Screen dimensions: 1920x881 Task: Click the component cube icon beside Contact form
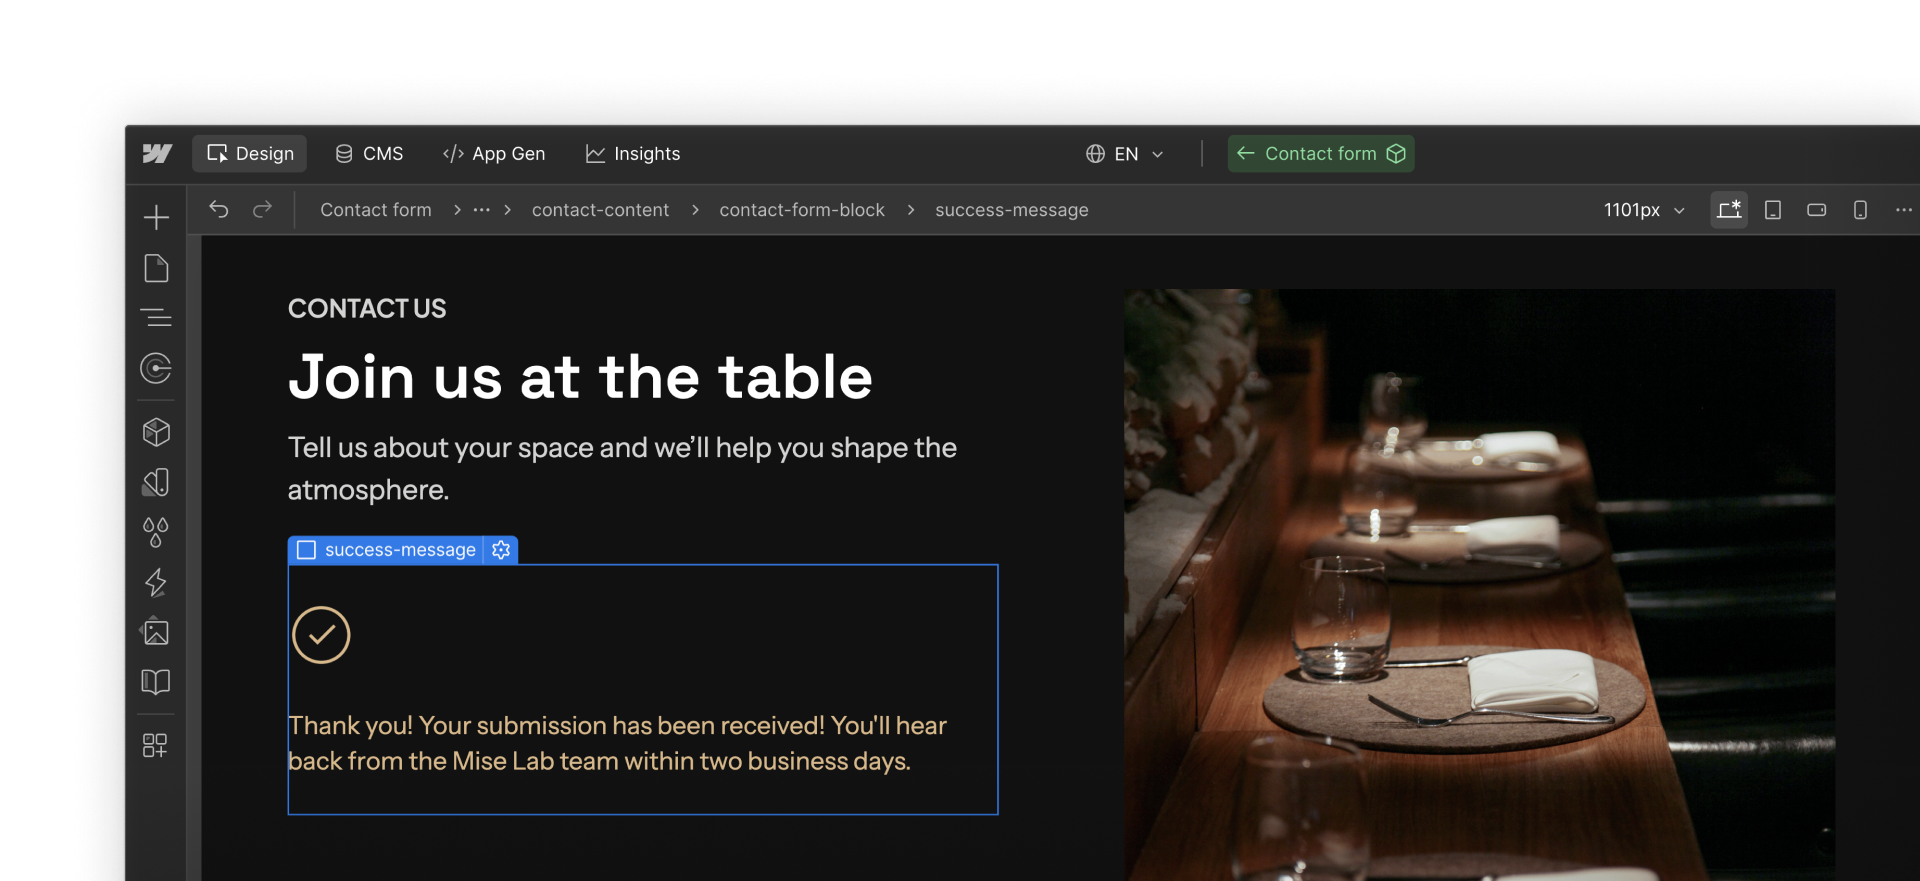click(1396, 153)
